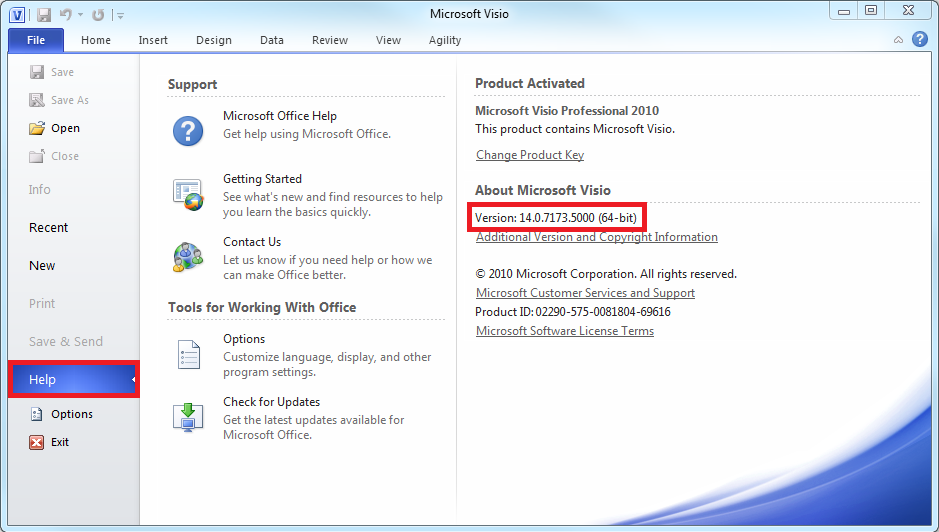Click Save in the backstage menu

pyautogui.click(x=62, y=72)
